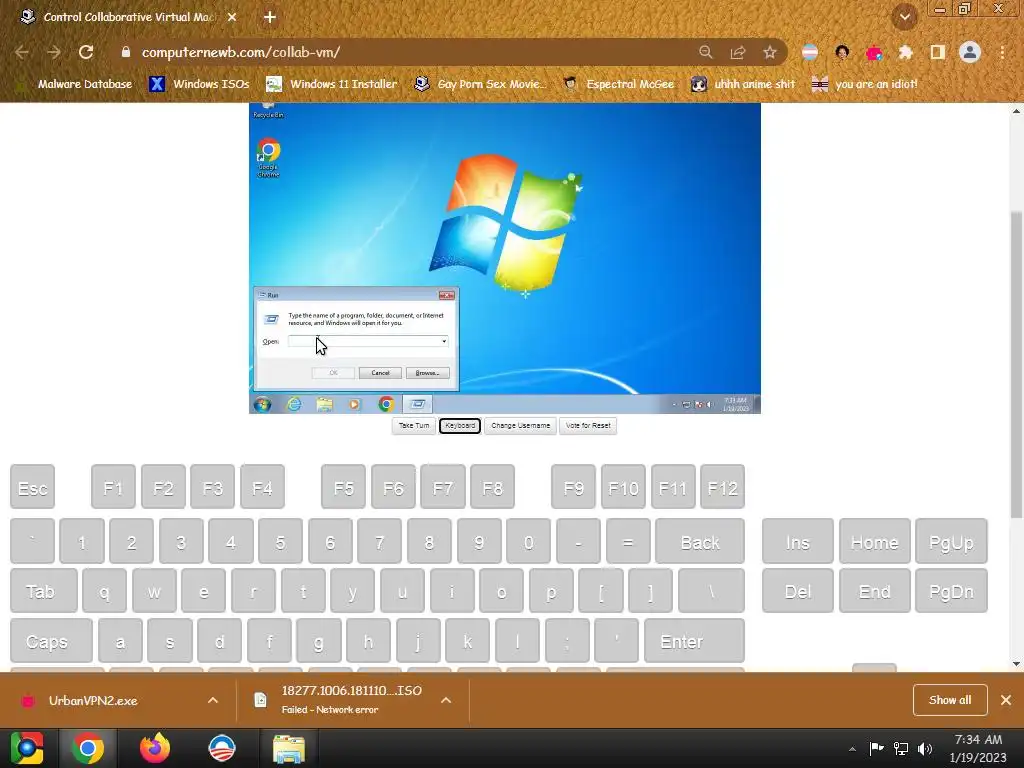
Task: Open File Explorer from host taskbar
Action: click(289, 748)
